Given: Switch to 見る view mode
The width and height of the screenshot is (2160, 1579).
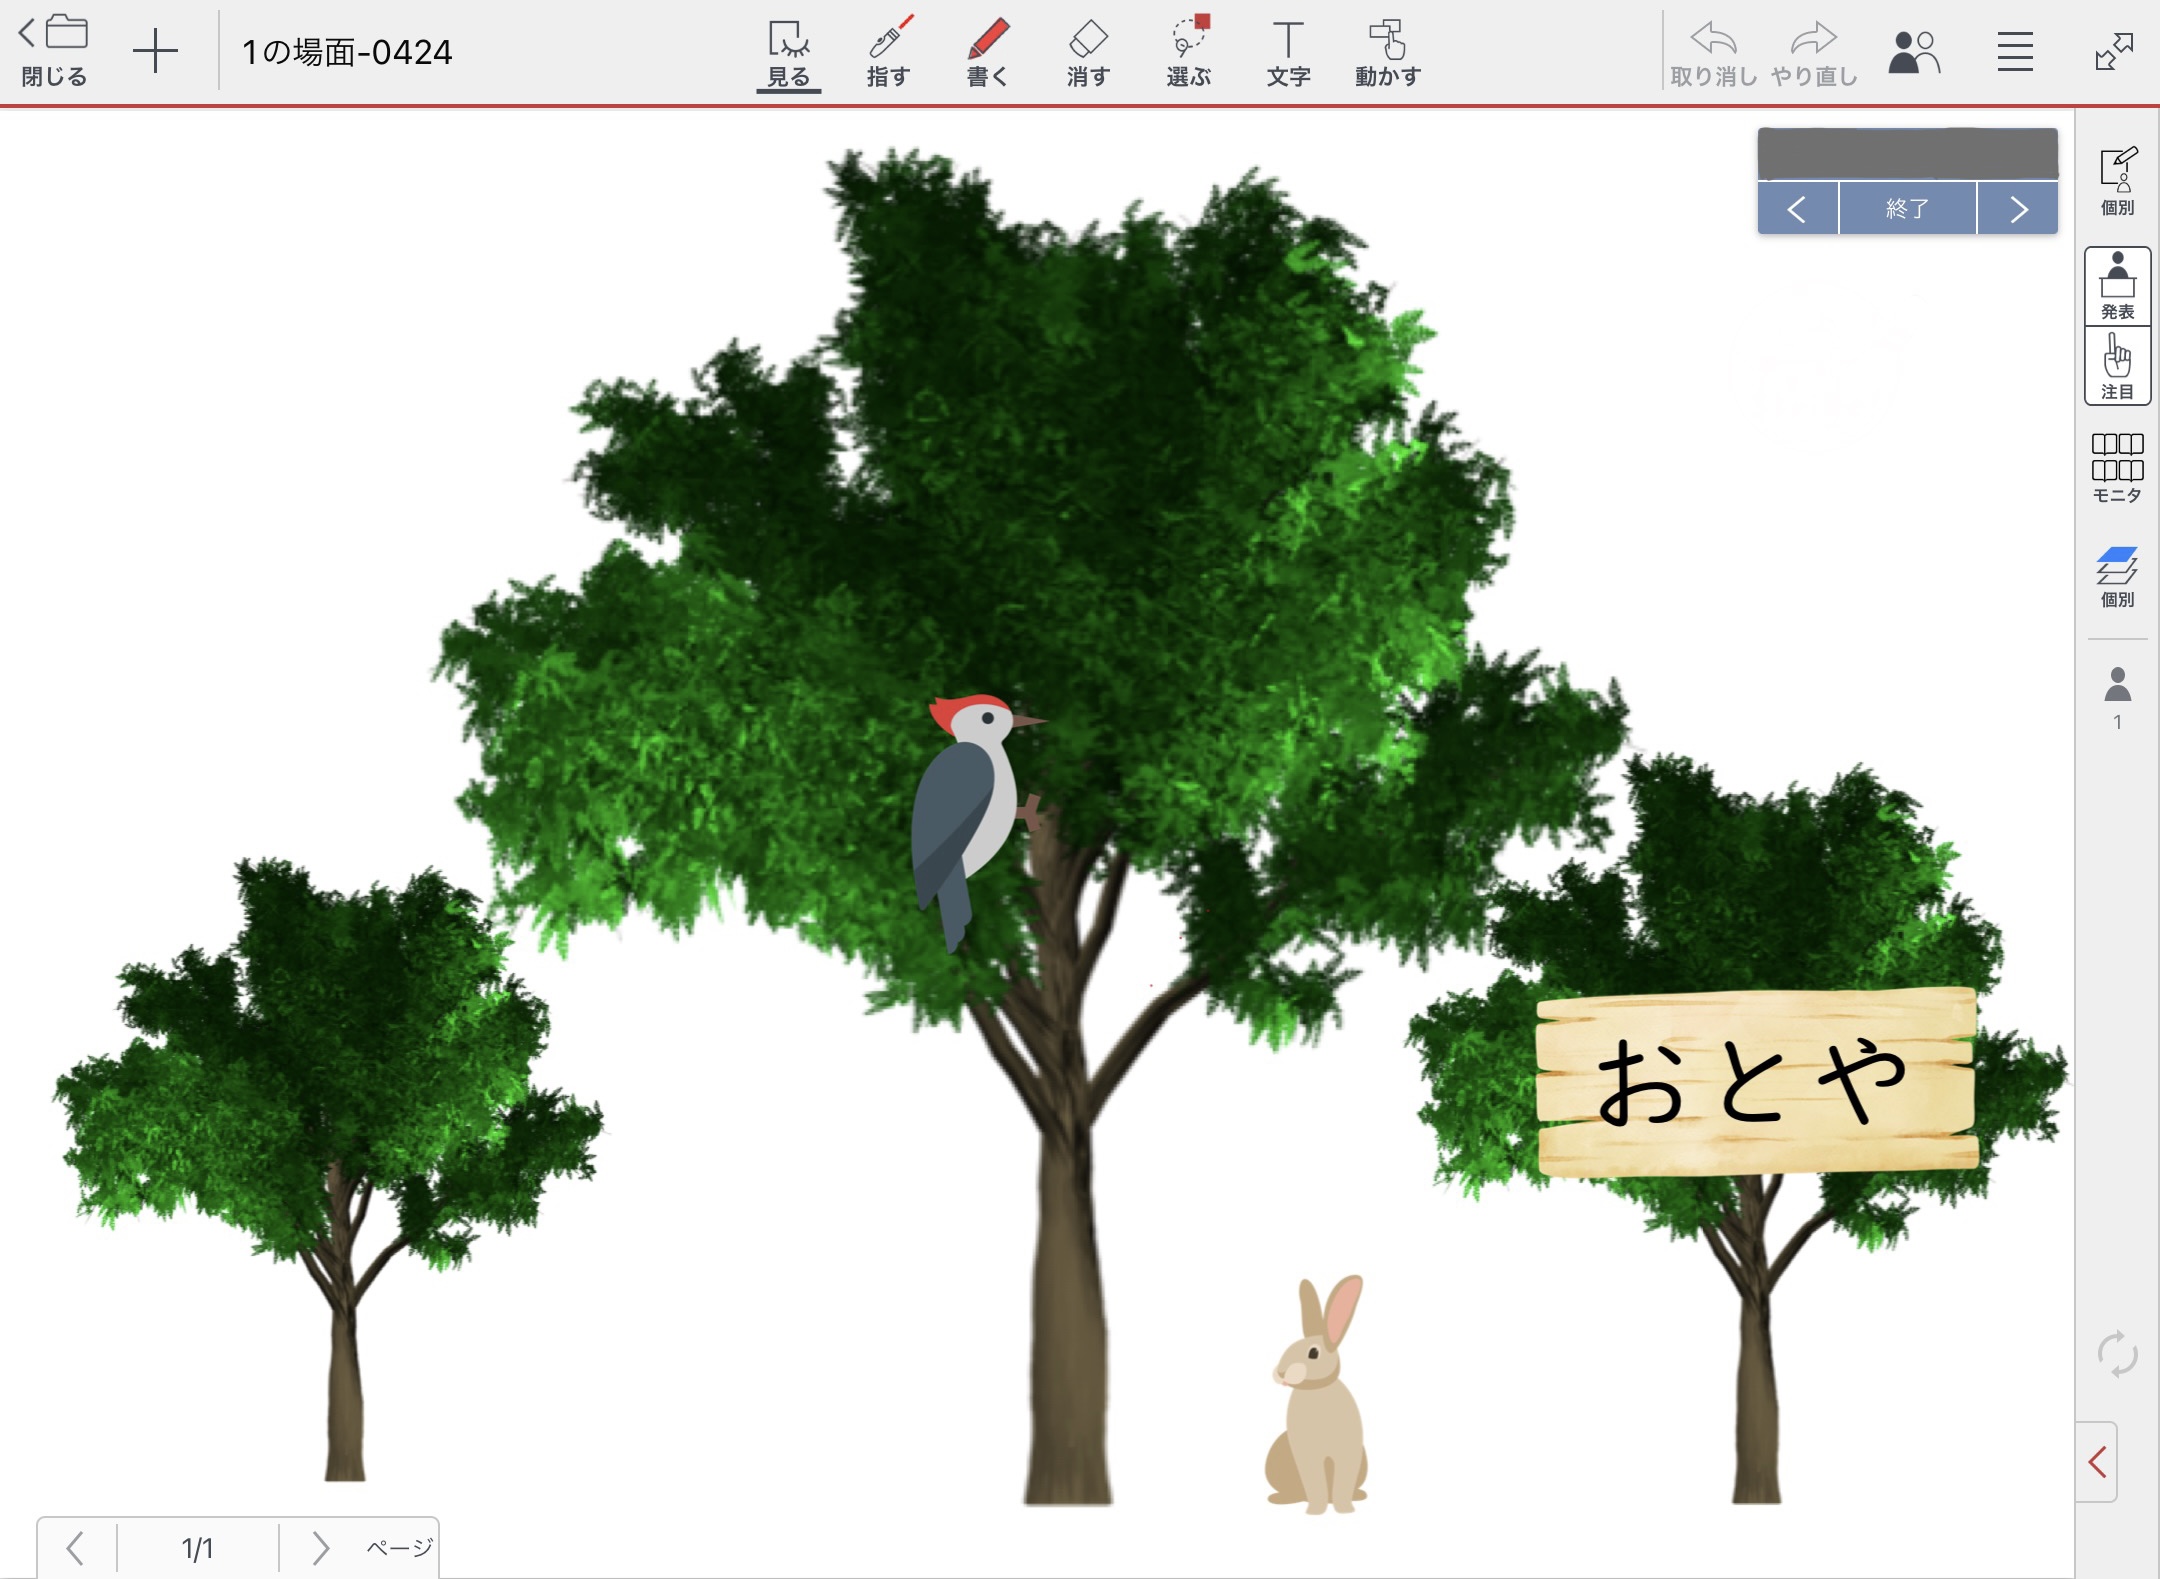Looking at the screenshot, I should (x=788, y=52).
